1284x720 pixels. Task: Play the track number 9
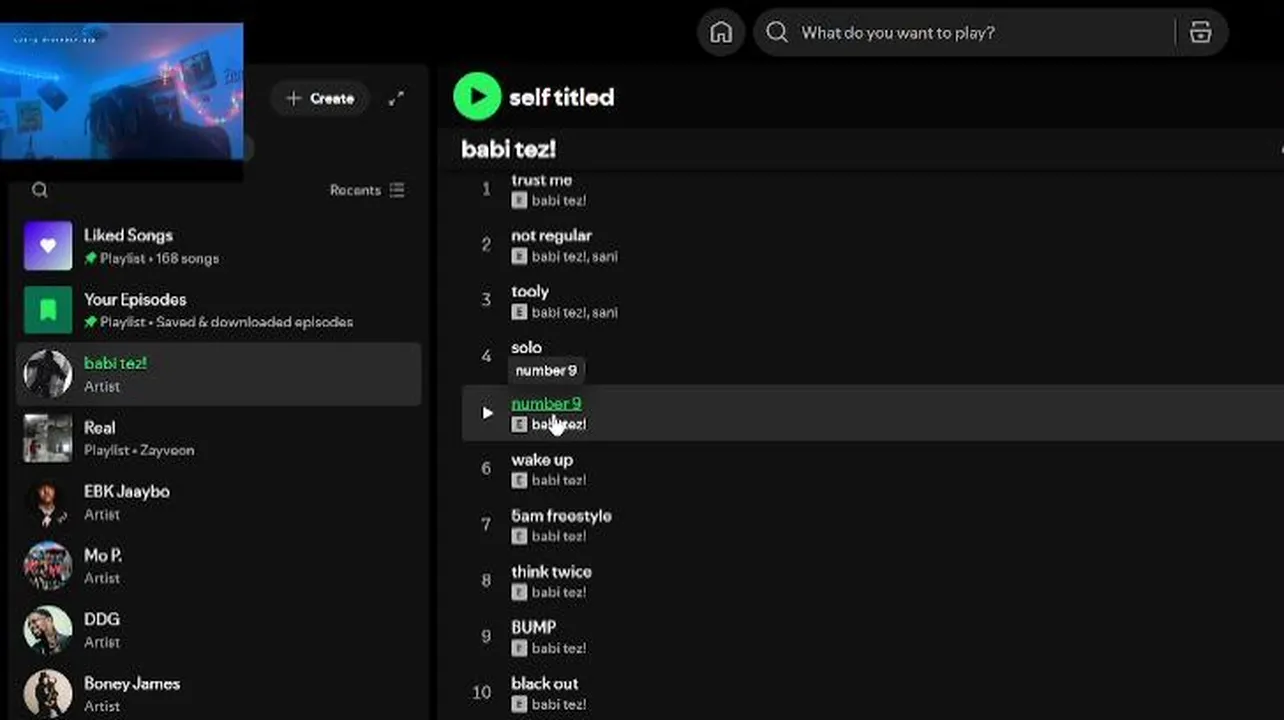(487, 413)
